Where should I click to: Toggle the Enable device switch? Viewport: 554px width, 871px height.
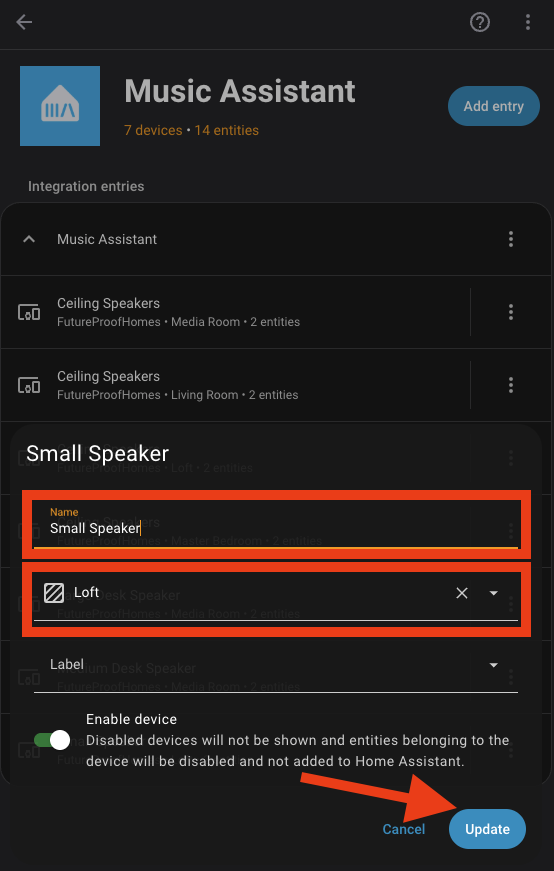pos(52,740)
